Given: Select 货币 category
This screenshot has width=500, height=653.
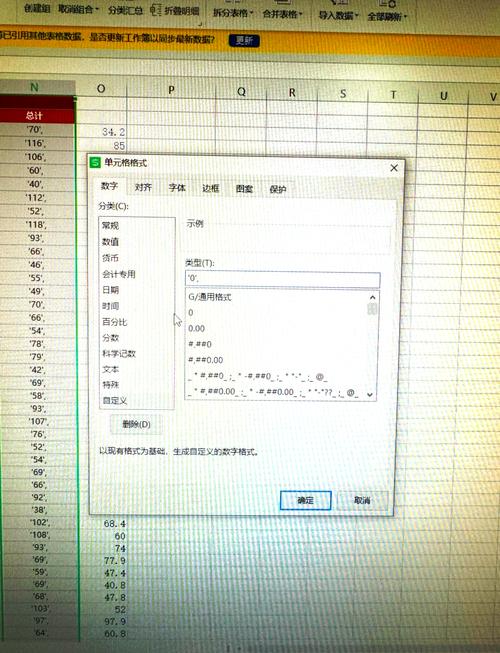Looking at the screenshot, I should click(137, 258).
